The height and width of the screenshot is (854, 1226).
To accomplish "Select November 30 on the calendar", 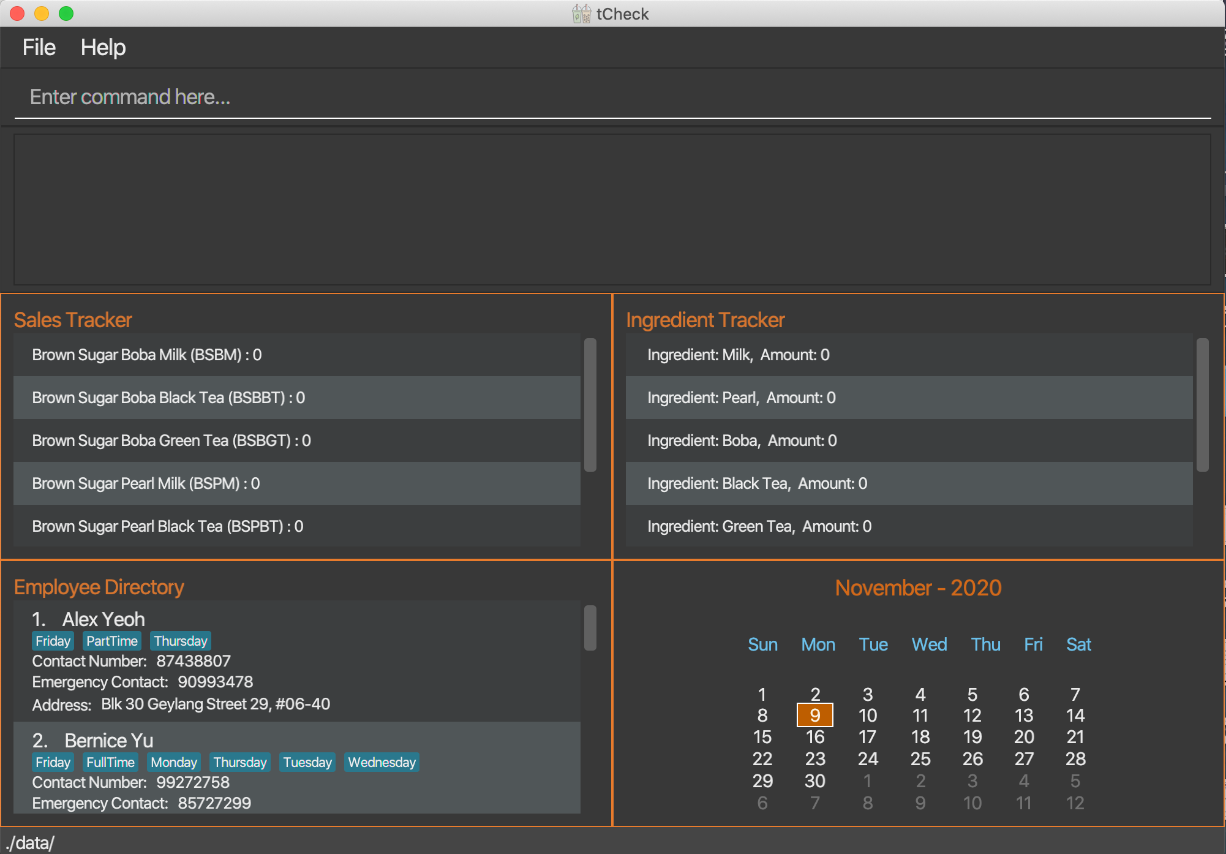I will (x=815, y=781).
